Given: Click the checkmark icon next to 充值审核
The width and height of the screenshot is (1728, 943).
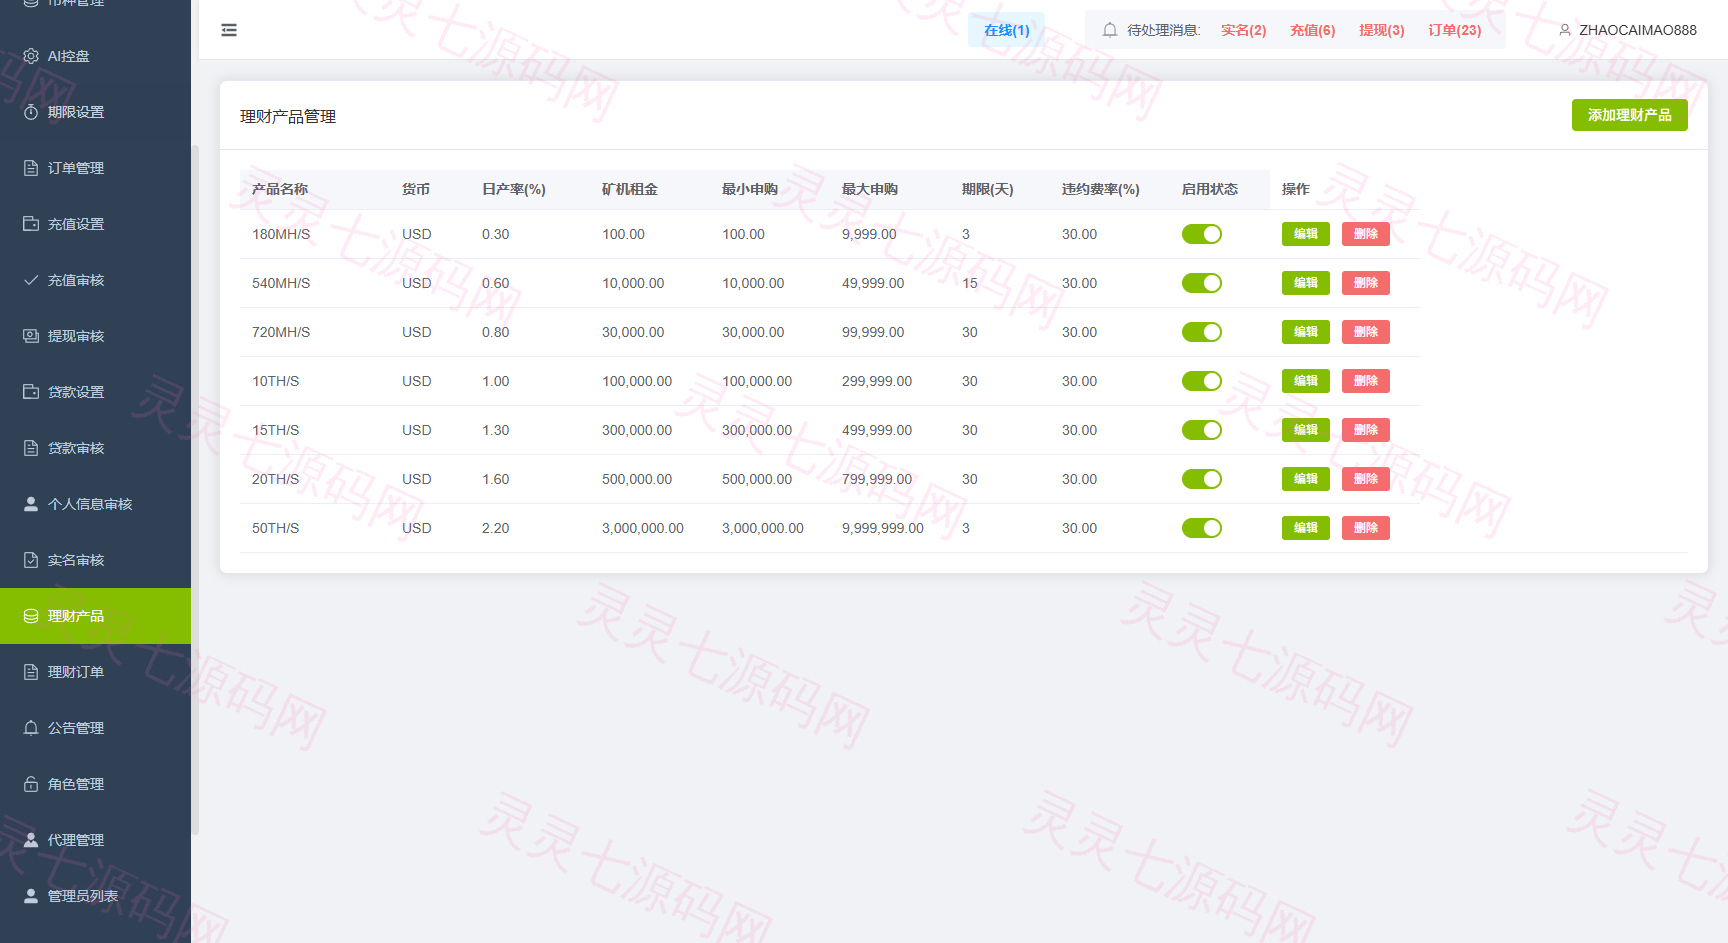Looking at the screenshot, I should (x=31, y=280).
